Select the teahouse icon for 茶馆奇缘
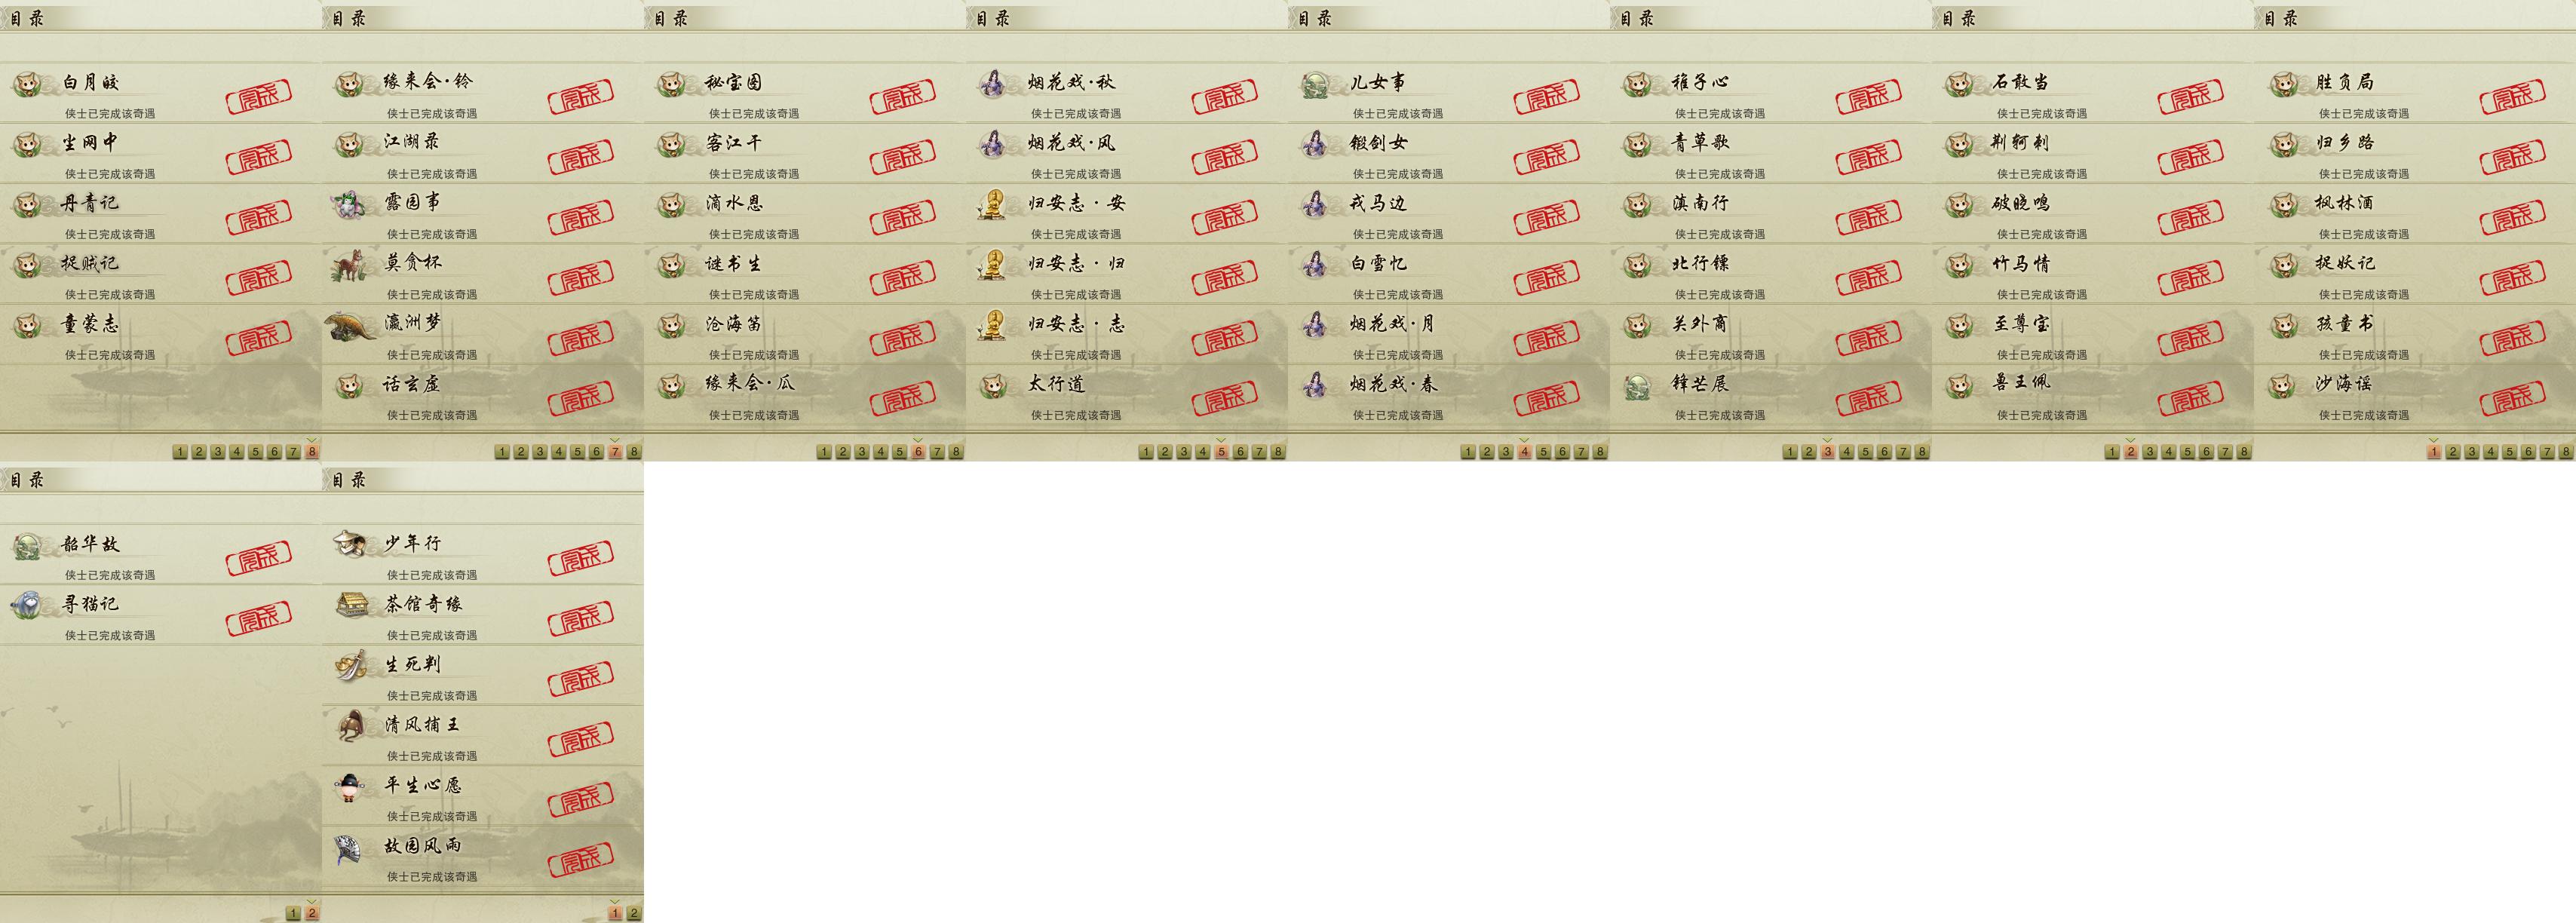Viewport: 2576px width, 923px height. tap(351, 604)
